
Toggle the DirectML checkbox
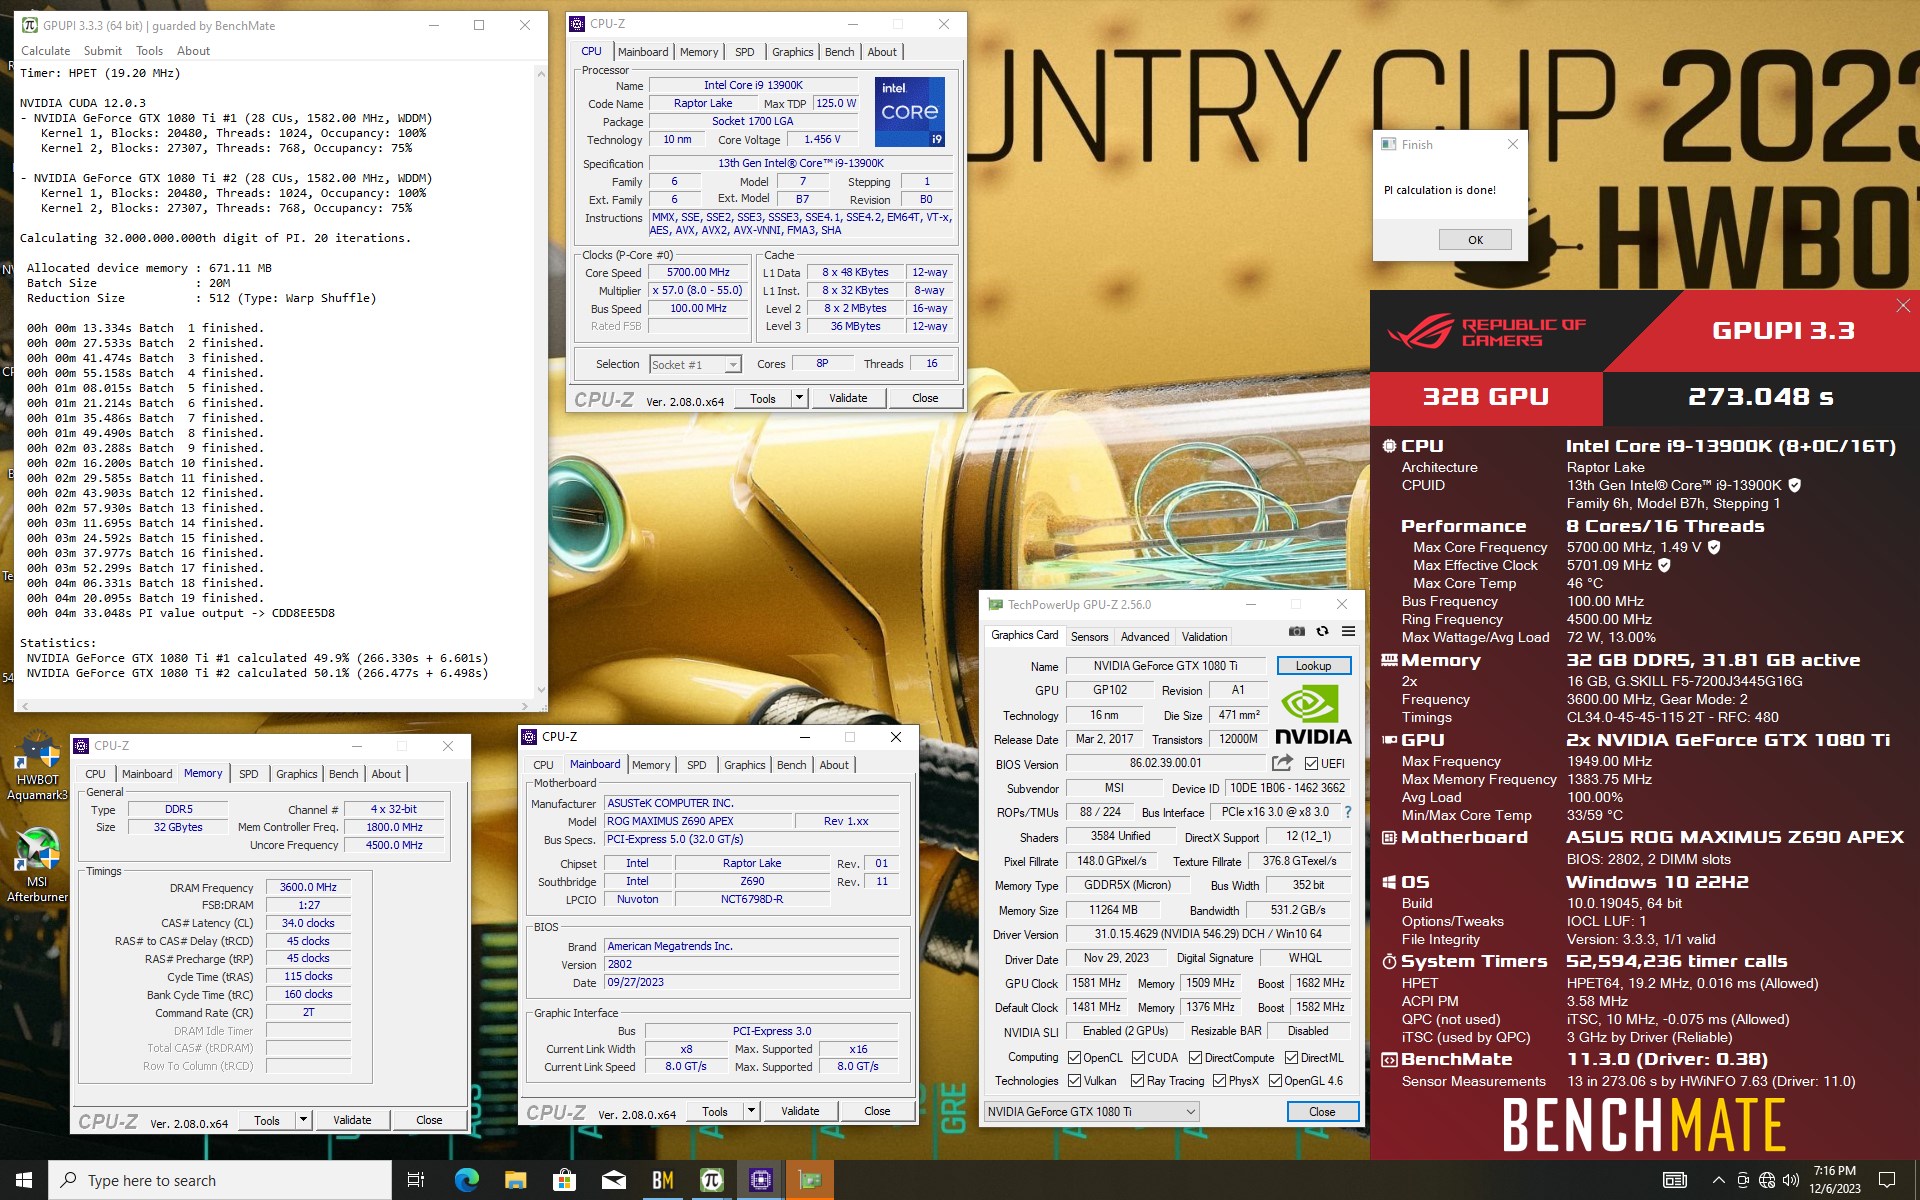tap(1291, 1058)
